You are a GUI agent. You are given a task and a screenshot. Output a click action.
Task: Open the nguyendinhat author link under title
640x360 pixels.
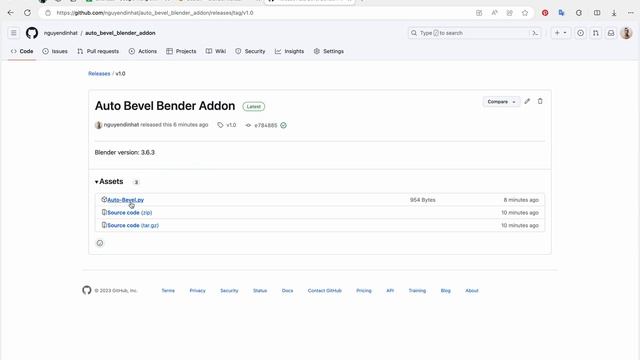pyautogui.click(x=121, y=125)
